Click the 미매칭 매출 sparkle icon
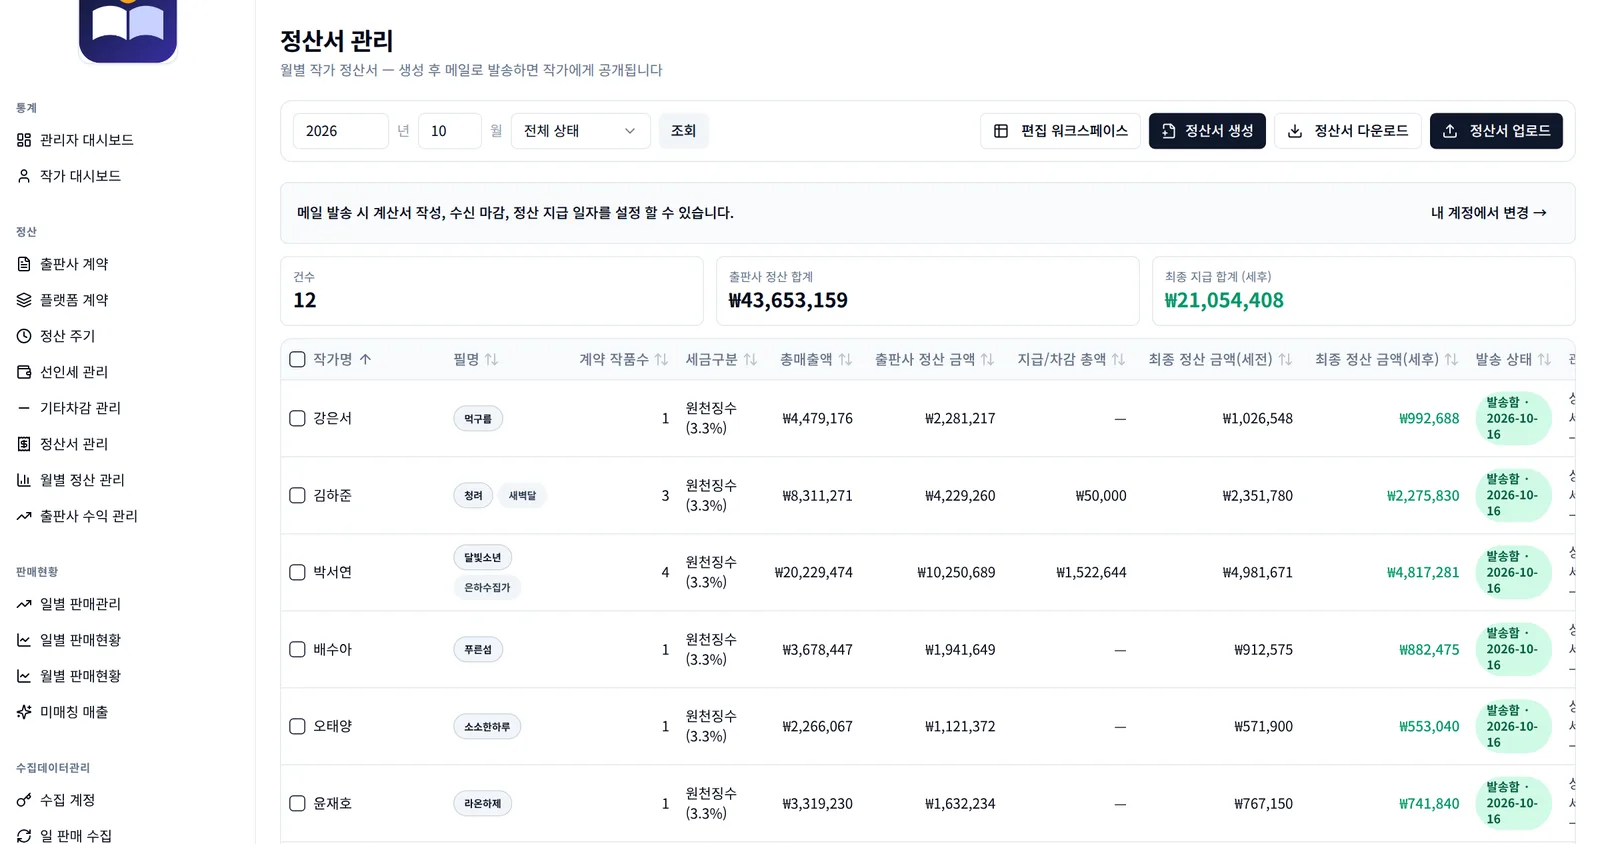This screenshot has width=1600, height=844. 24,712
